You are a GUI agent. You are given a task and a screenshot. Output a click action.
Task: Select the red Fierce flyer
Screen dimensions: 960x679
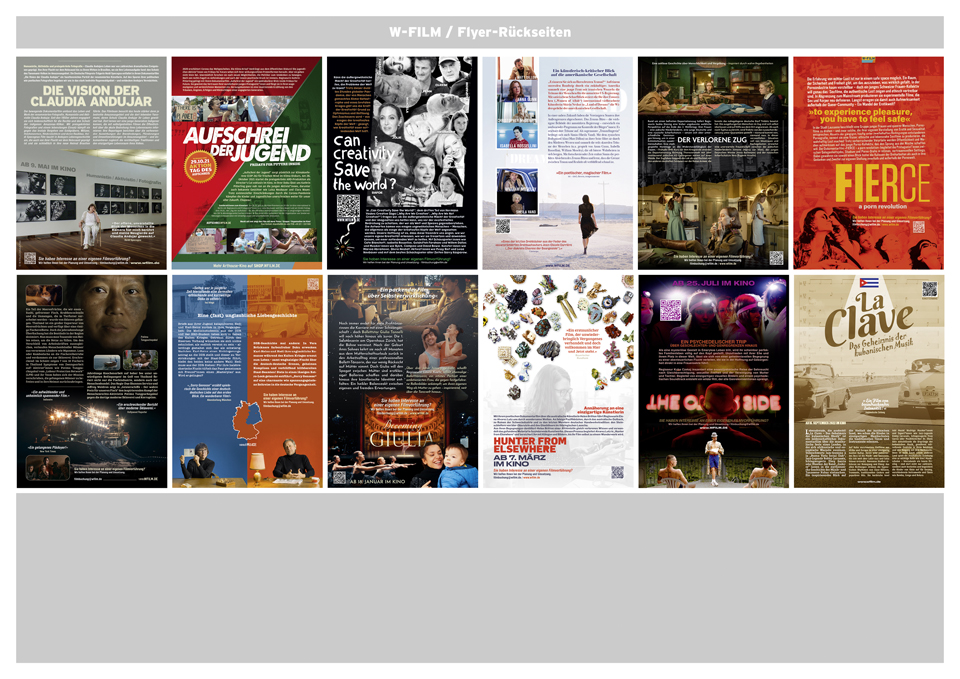[869, 163]
